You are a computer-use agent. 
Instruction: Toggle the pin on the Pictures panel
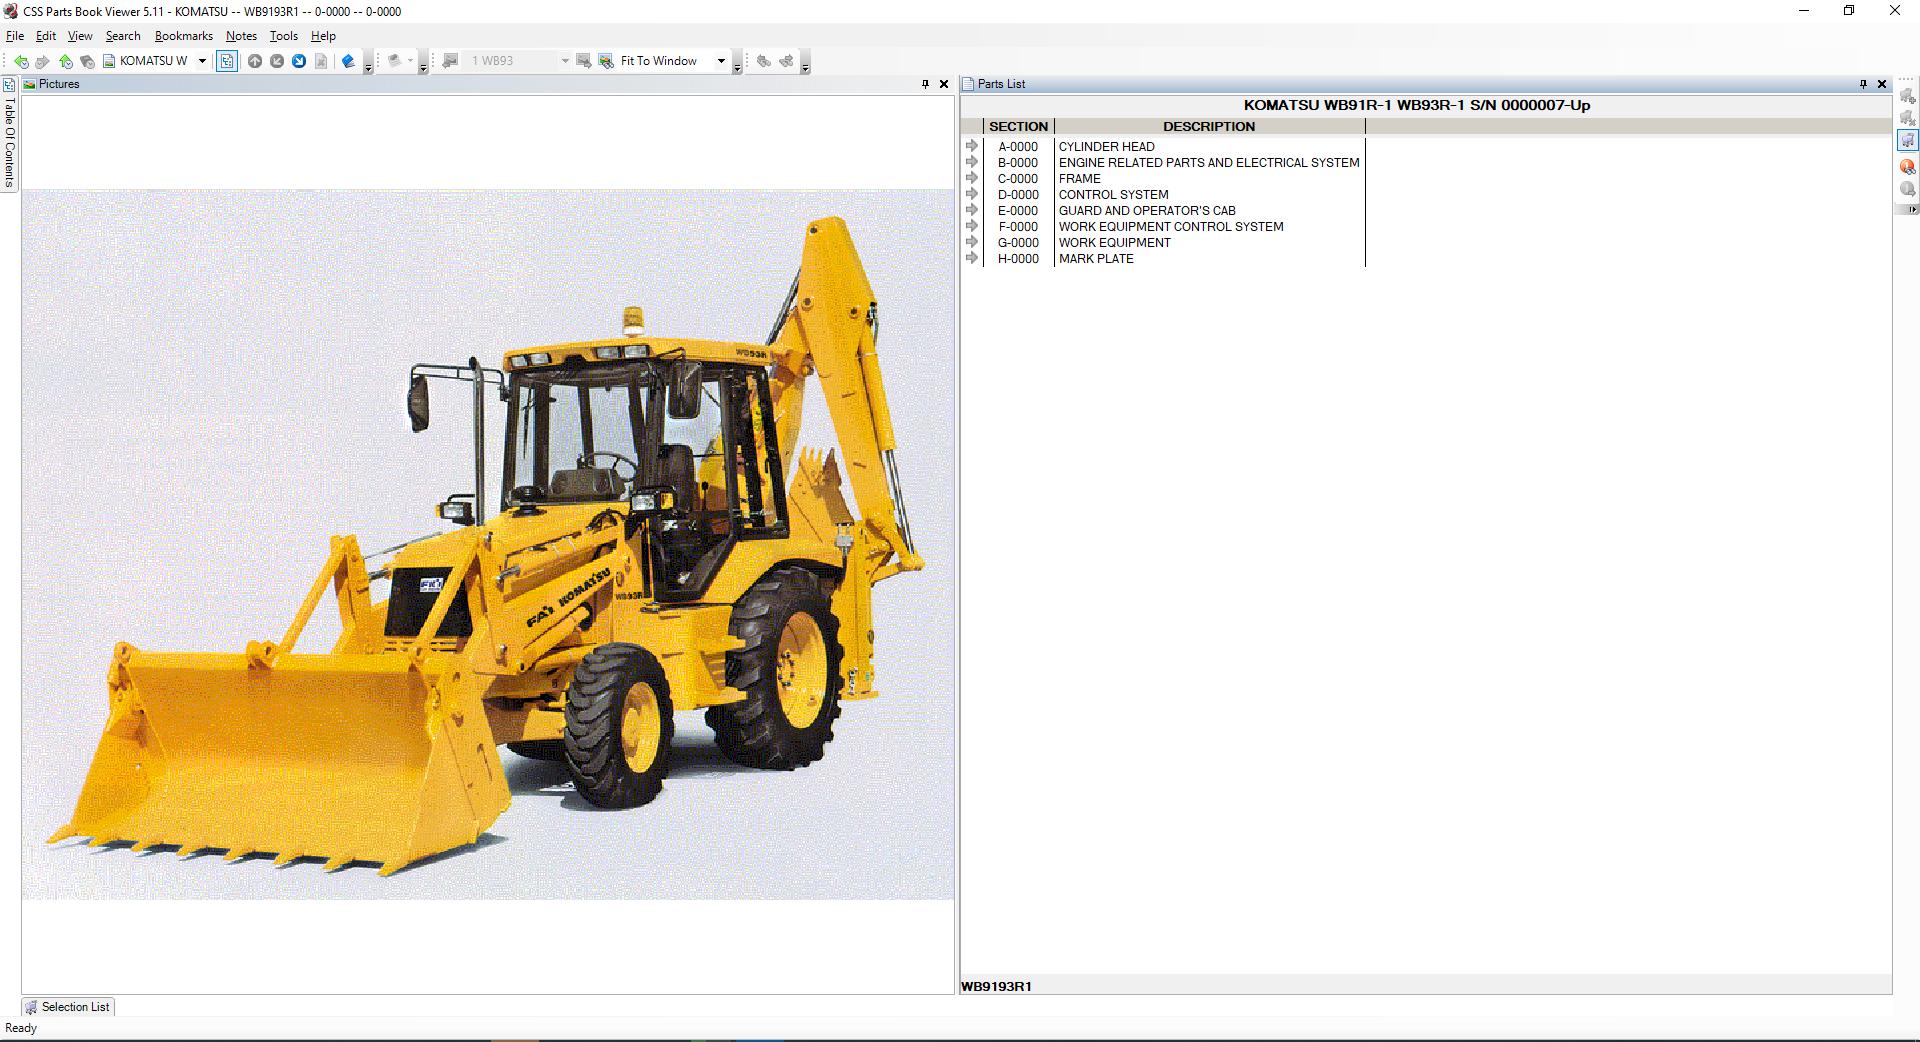click(926, 84)
